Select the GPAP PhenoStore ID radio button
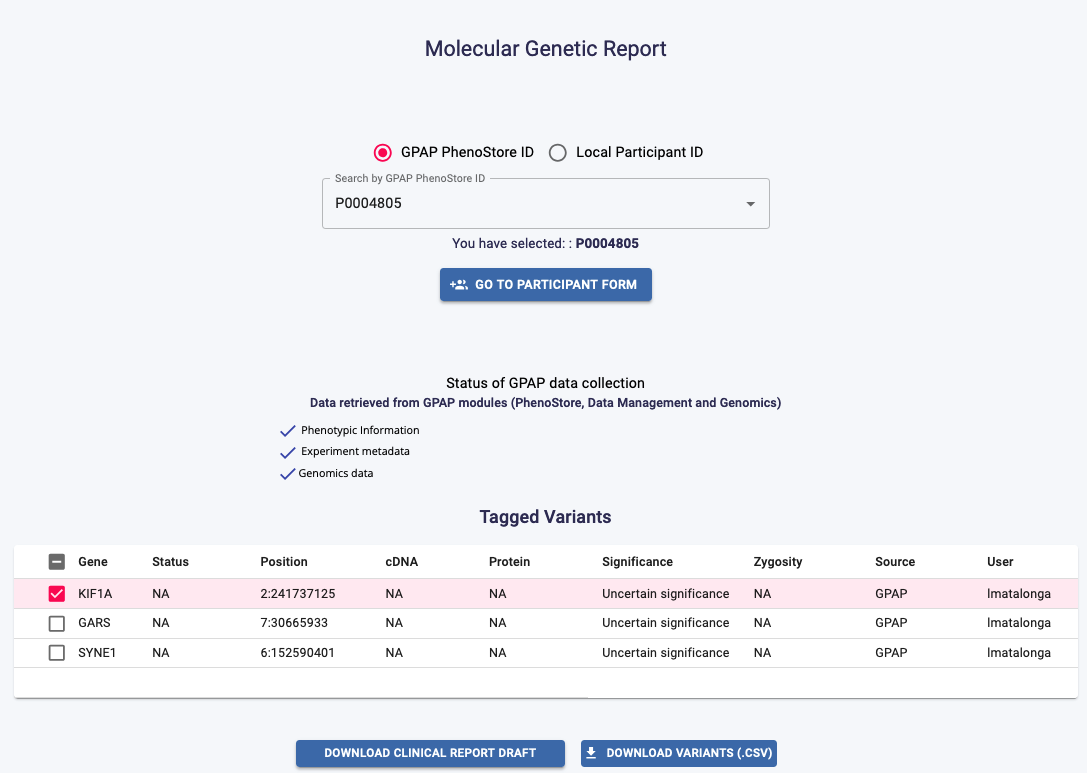1087x773 pixels. 381,152
